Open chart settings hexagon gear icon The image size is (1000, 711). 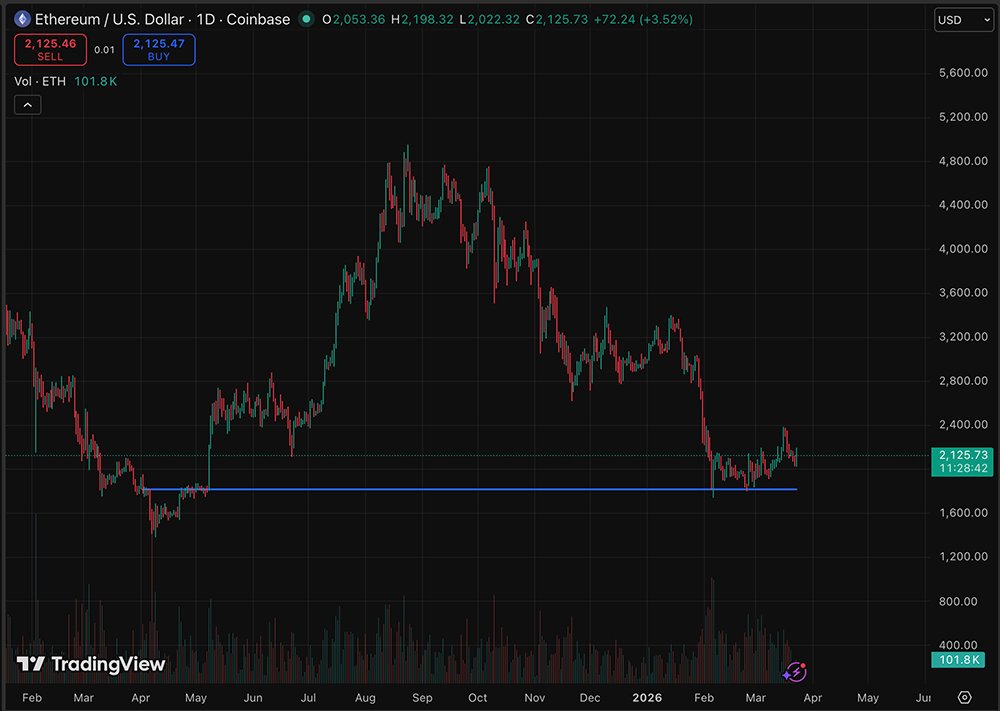(x=964, y=697)
